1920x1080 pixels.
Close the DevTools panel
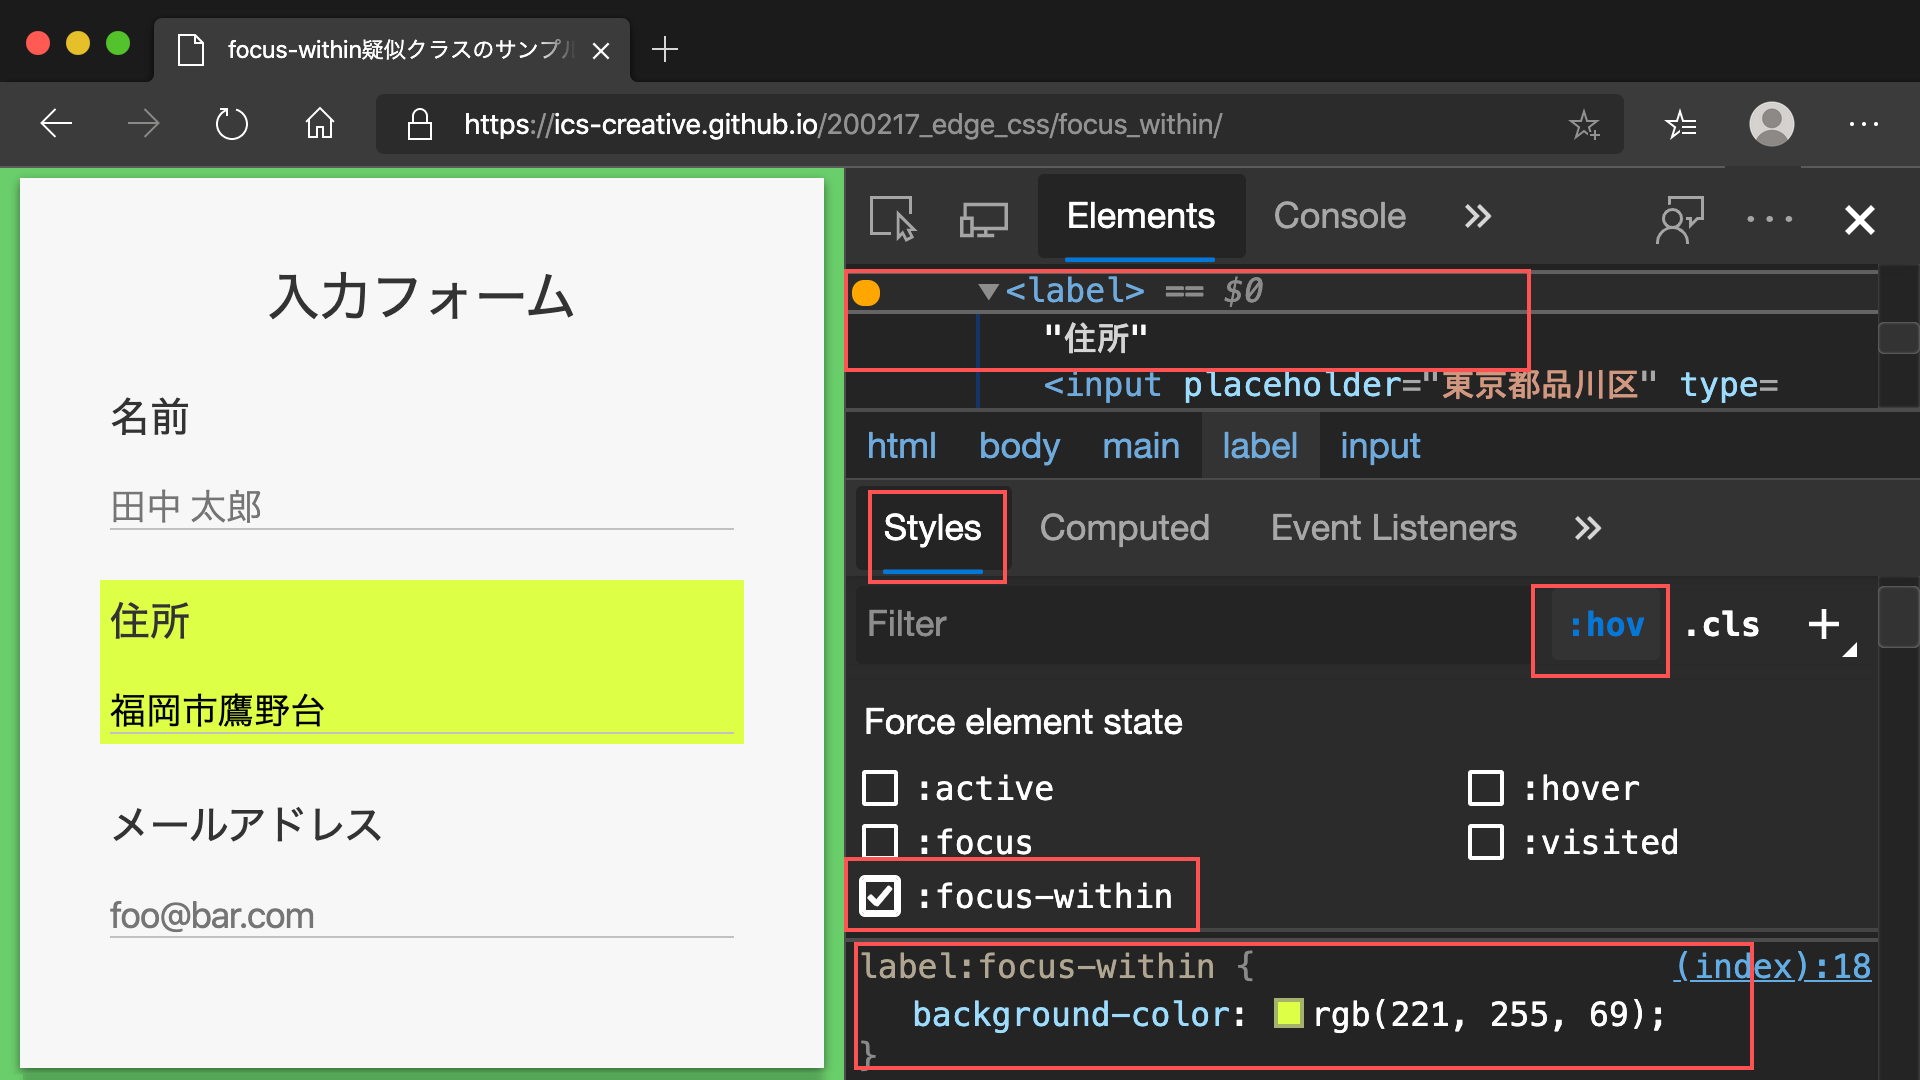click(x=1860, y=219)
